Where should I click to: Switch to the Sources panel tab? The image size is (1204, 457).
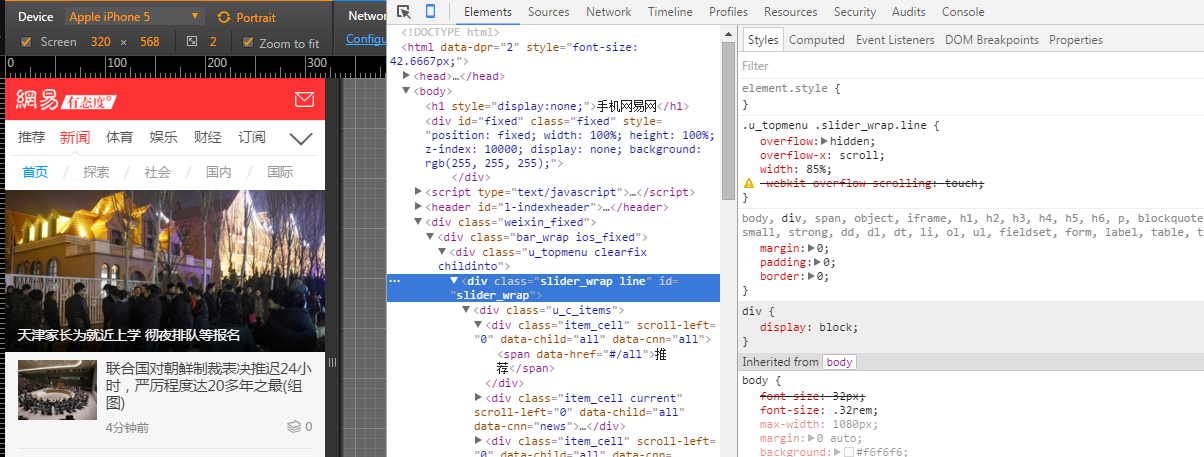tap(549, 12)
